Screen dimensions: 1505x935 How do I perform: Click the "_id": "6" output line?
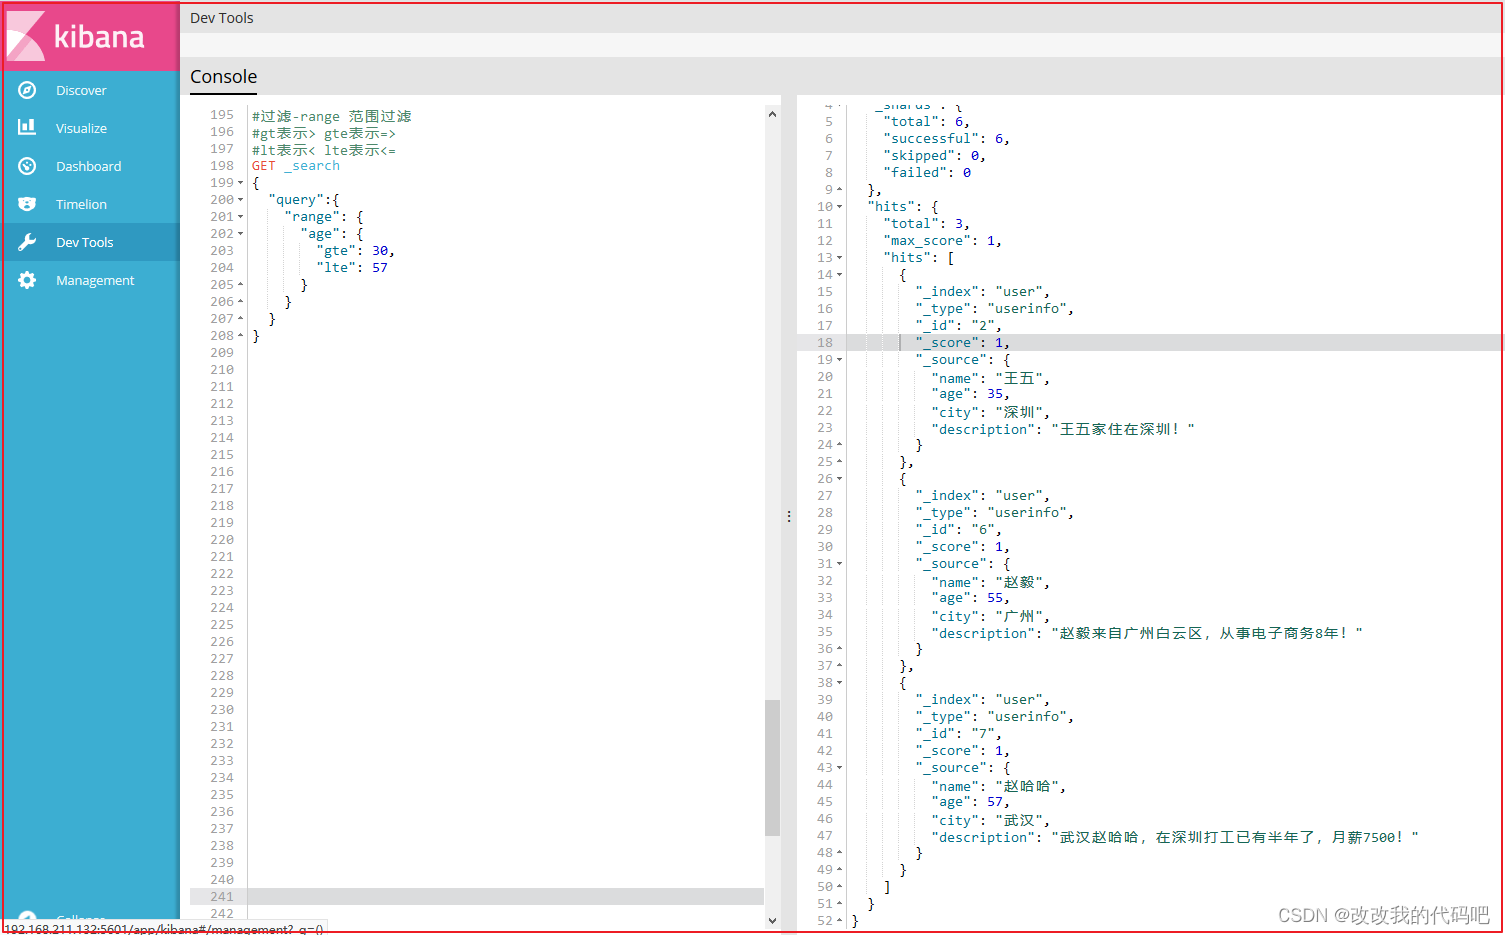coord(958,530)
